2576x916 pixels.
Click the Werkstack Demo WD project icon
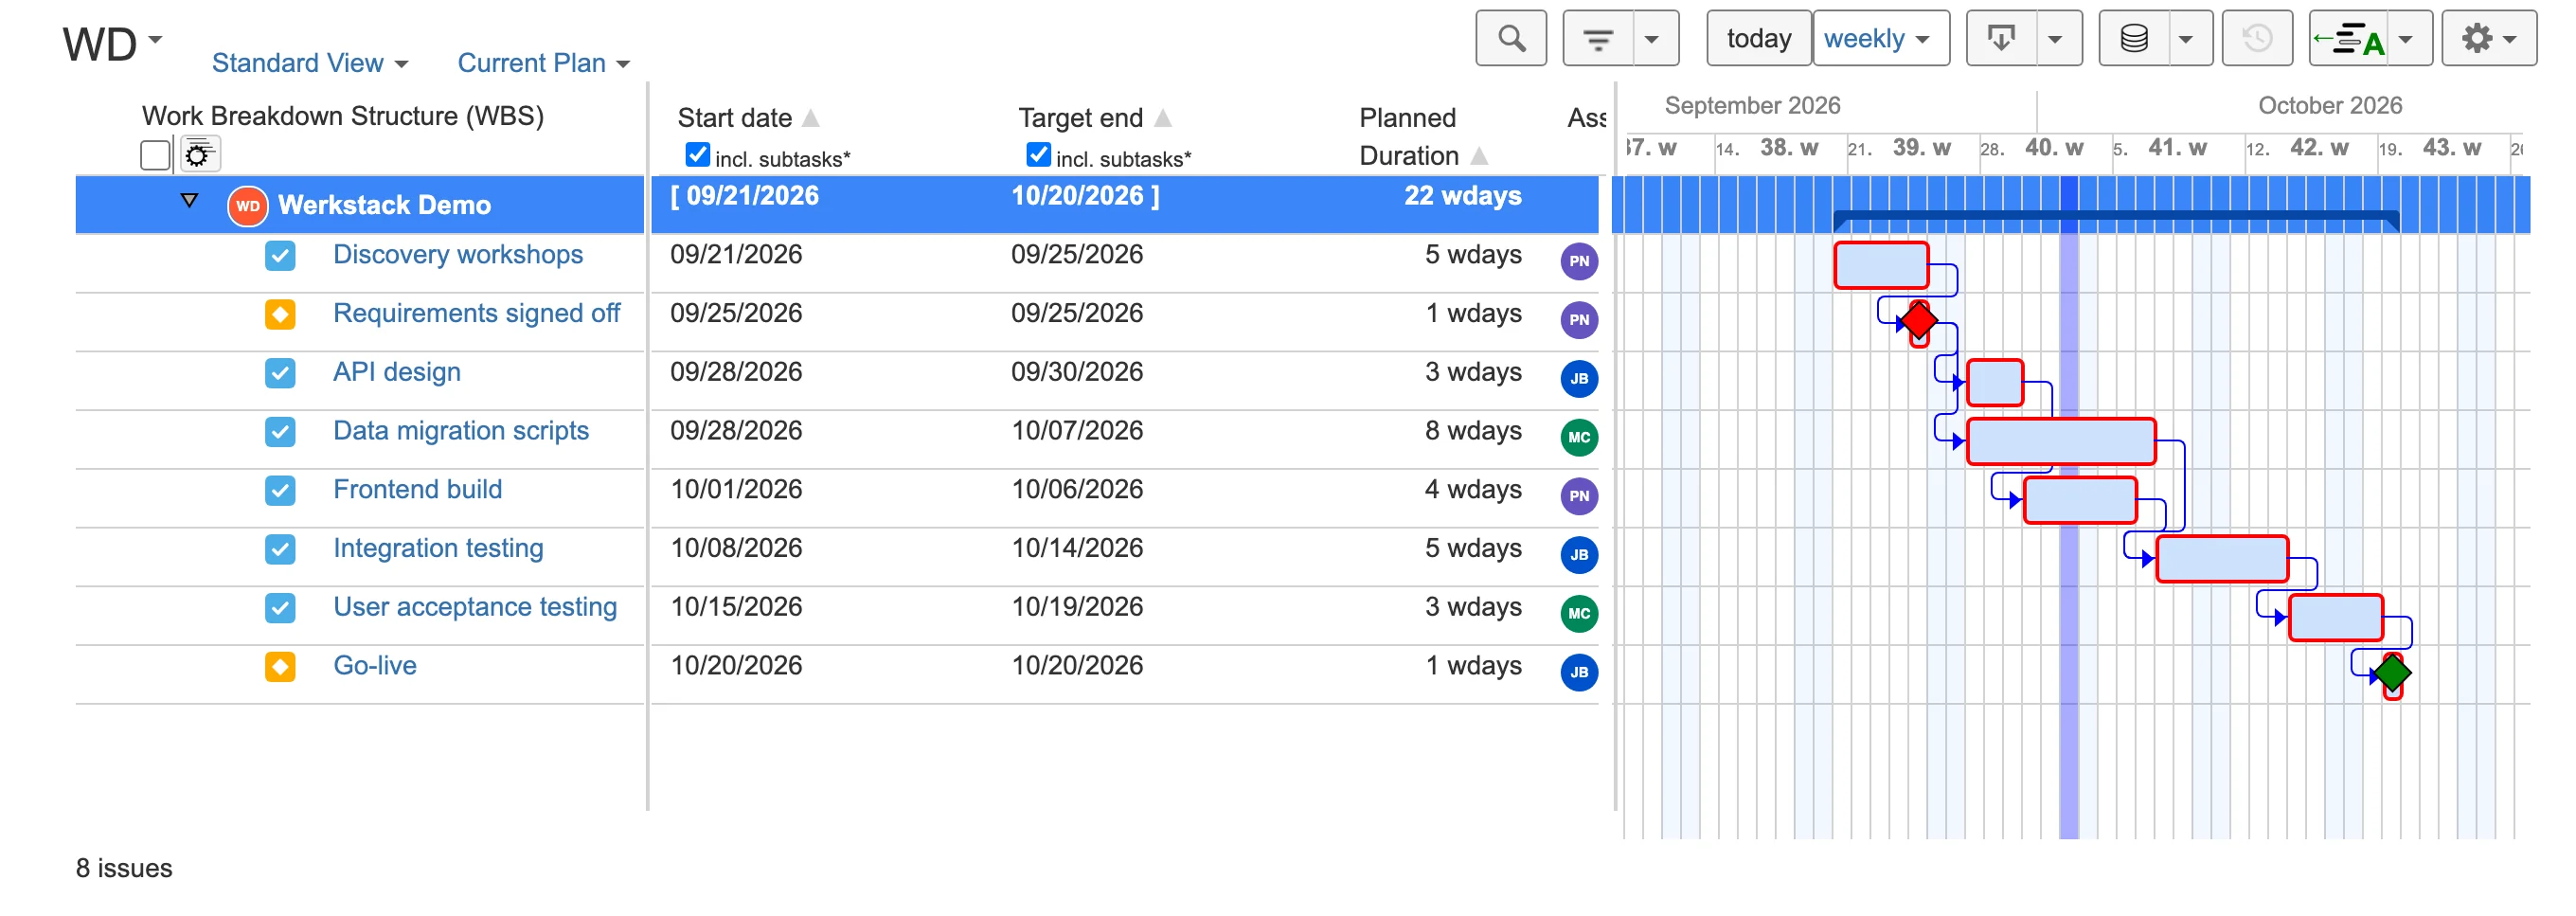pos(247,206)
